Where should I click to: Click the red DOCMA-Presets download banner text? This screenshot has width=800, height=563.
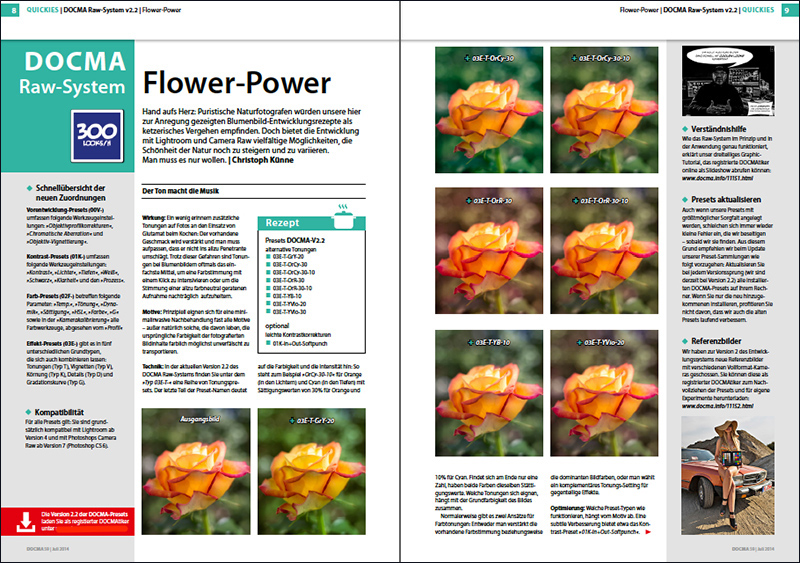pyautogui.click(x=85, y=521)
